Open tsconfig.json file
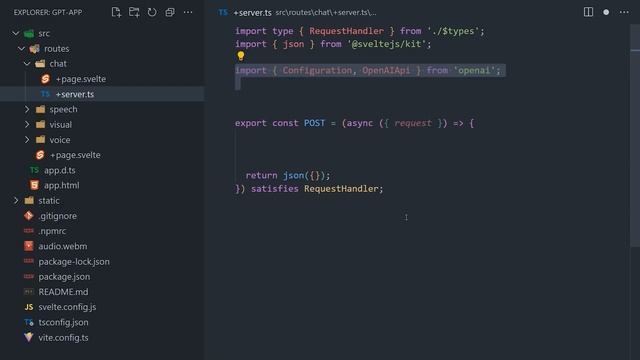The image size is (640, 360). [x=63, y=322]
